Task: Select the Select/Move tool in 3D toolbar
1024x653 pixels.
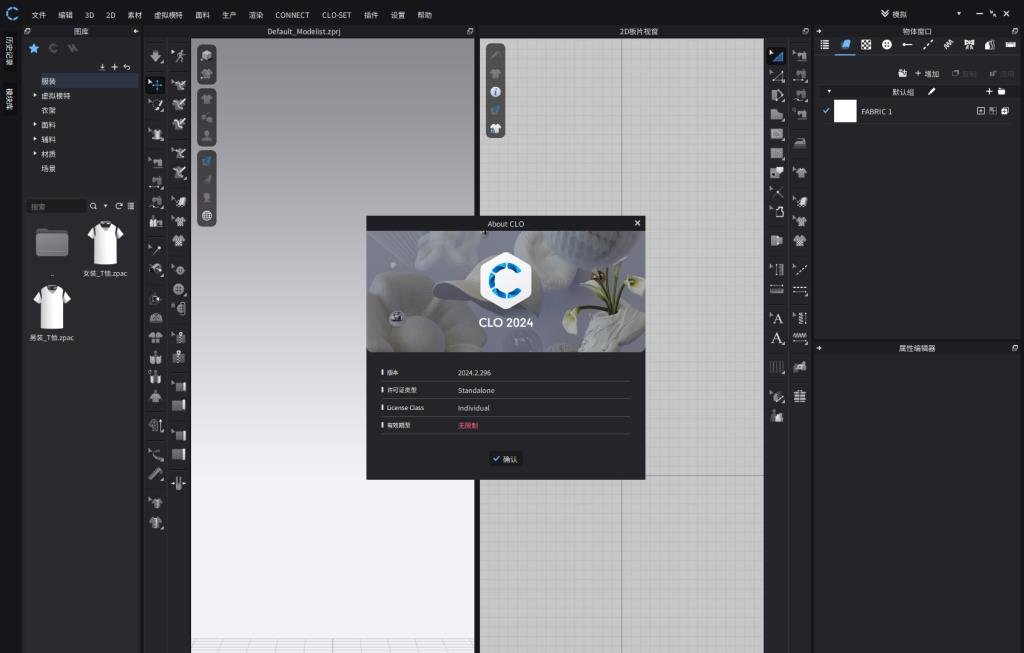Action: 155,84
